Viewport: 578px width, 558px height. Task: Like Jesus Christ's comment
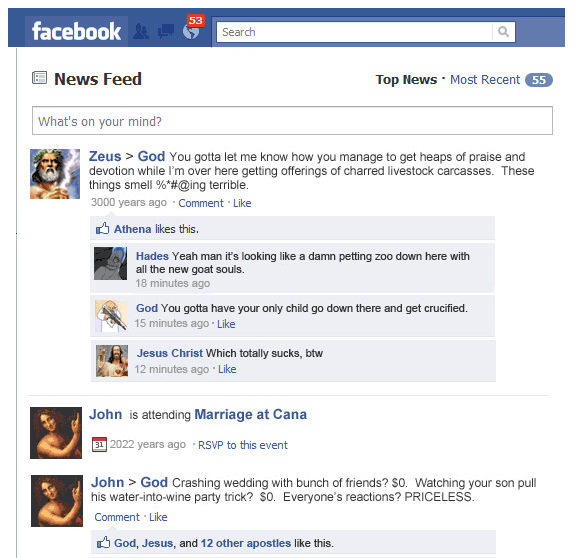tap(227, 369)
